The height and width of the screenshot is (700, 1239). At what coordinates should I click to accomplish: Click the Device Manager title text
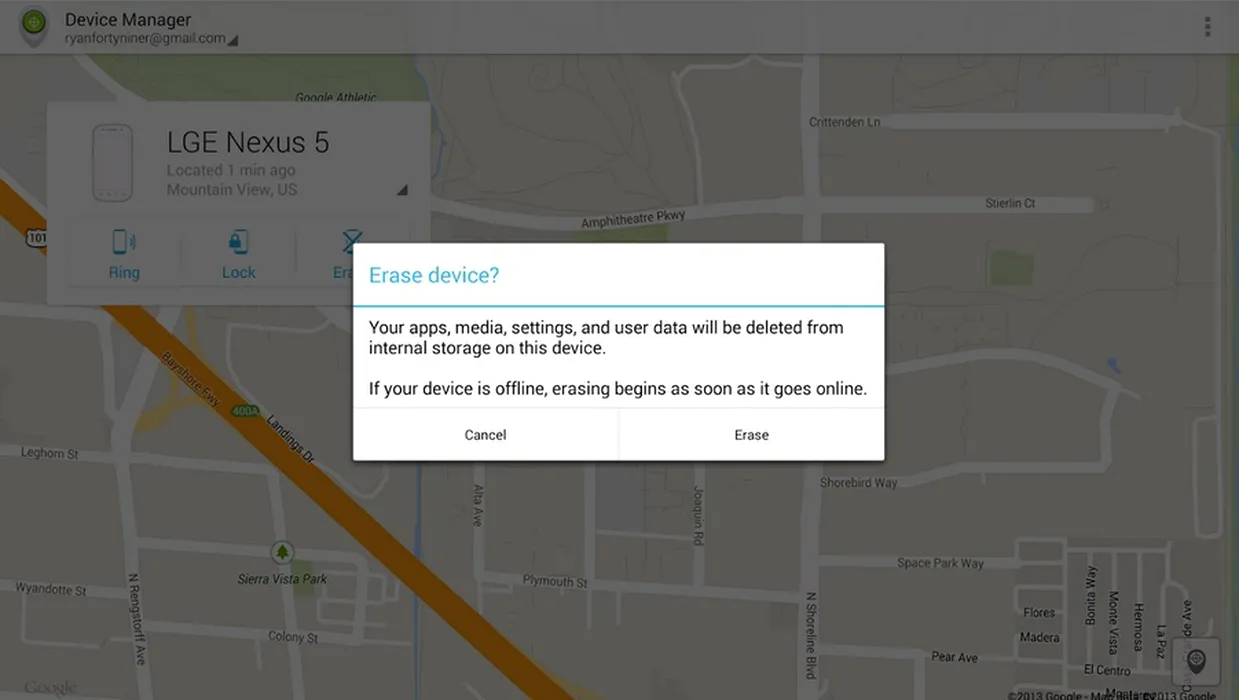click(x=128, y=19)
